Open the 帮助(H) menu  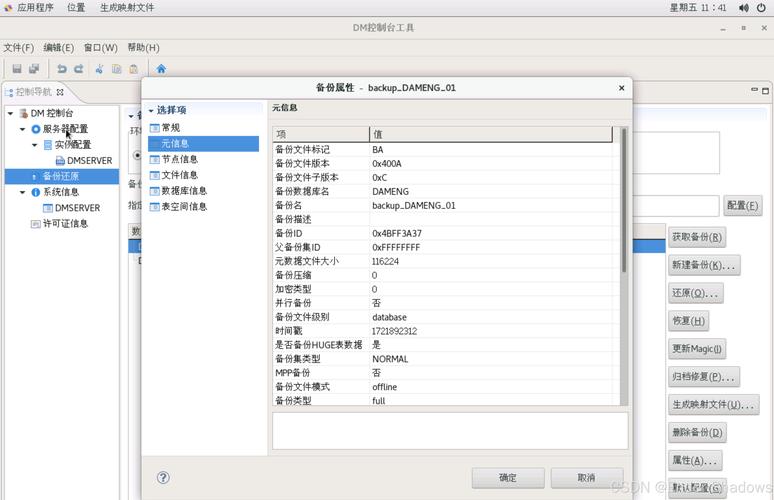click(143, 48)
